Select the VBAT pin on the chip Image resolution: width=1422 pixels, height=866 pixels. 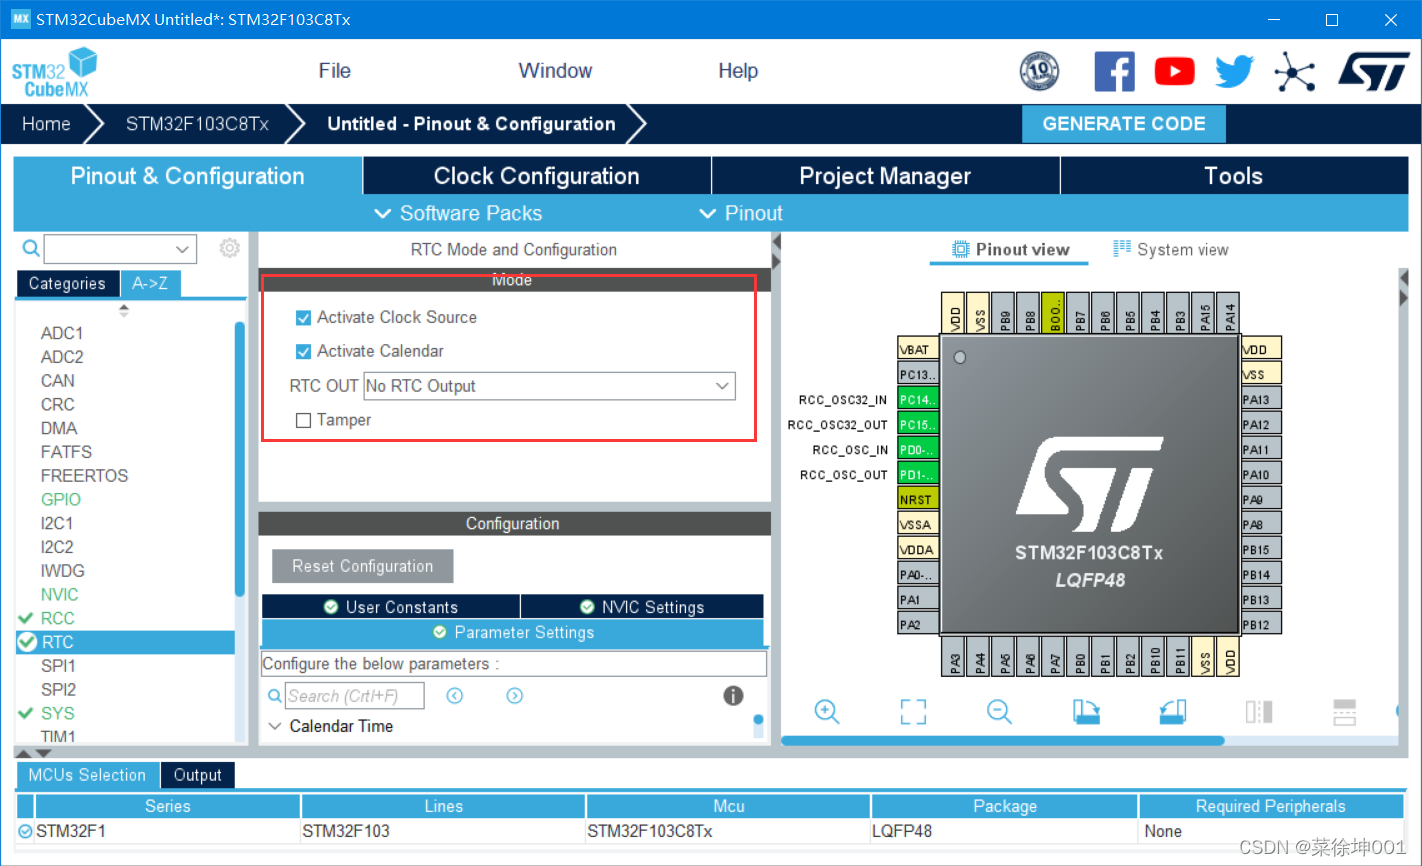coord(918,349)
